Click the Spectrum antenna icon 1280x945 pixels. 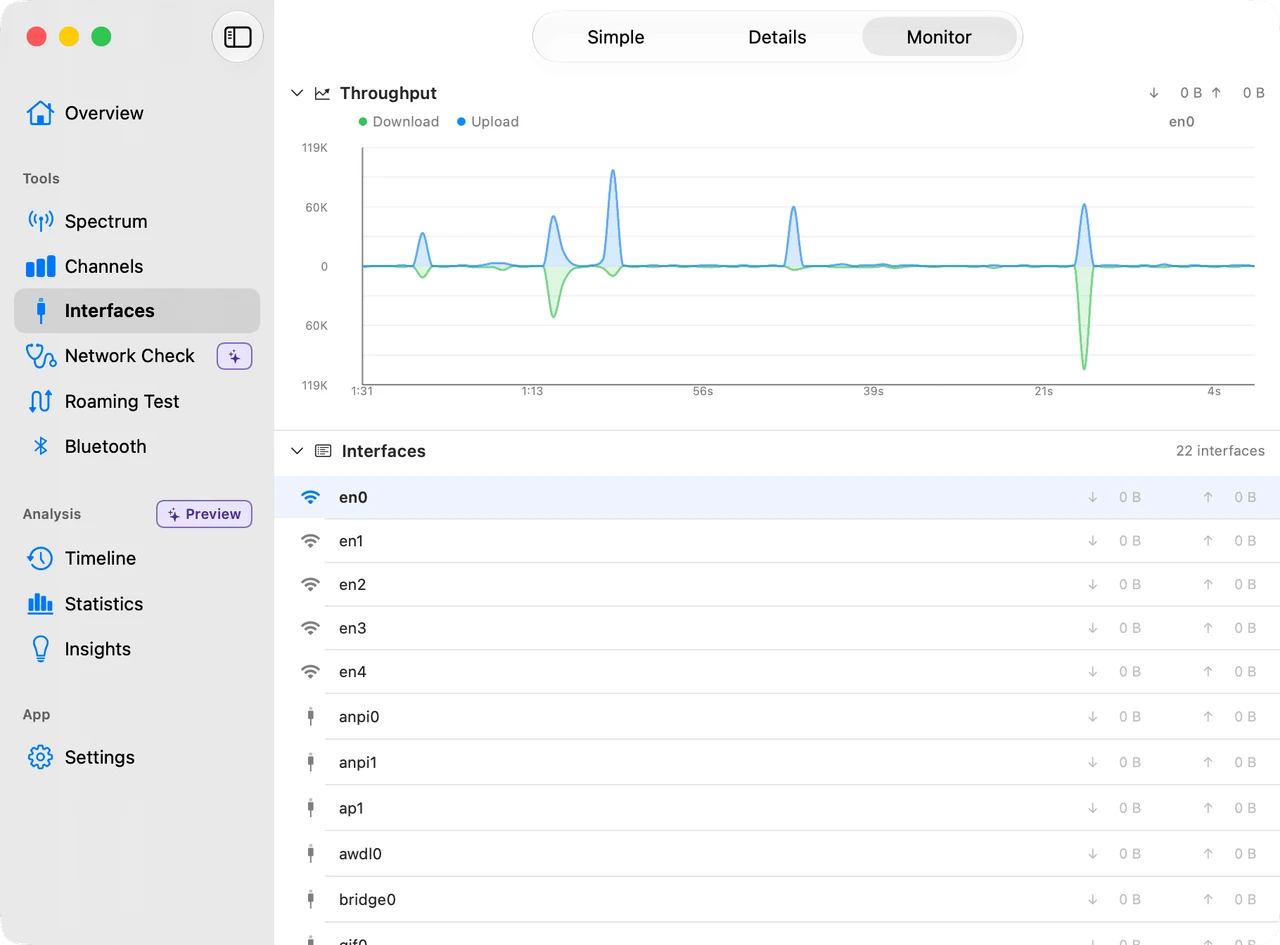[x=40, y=221]
